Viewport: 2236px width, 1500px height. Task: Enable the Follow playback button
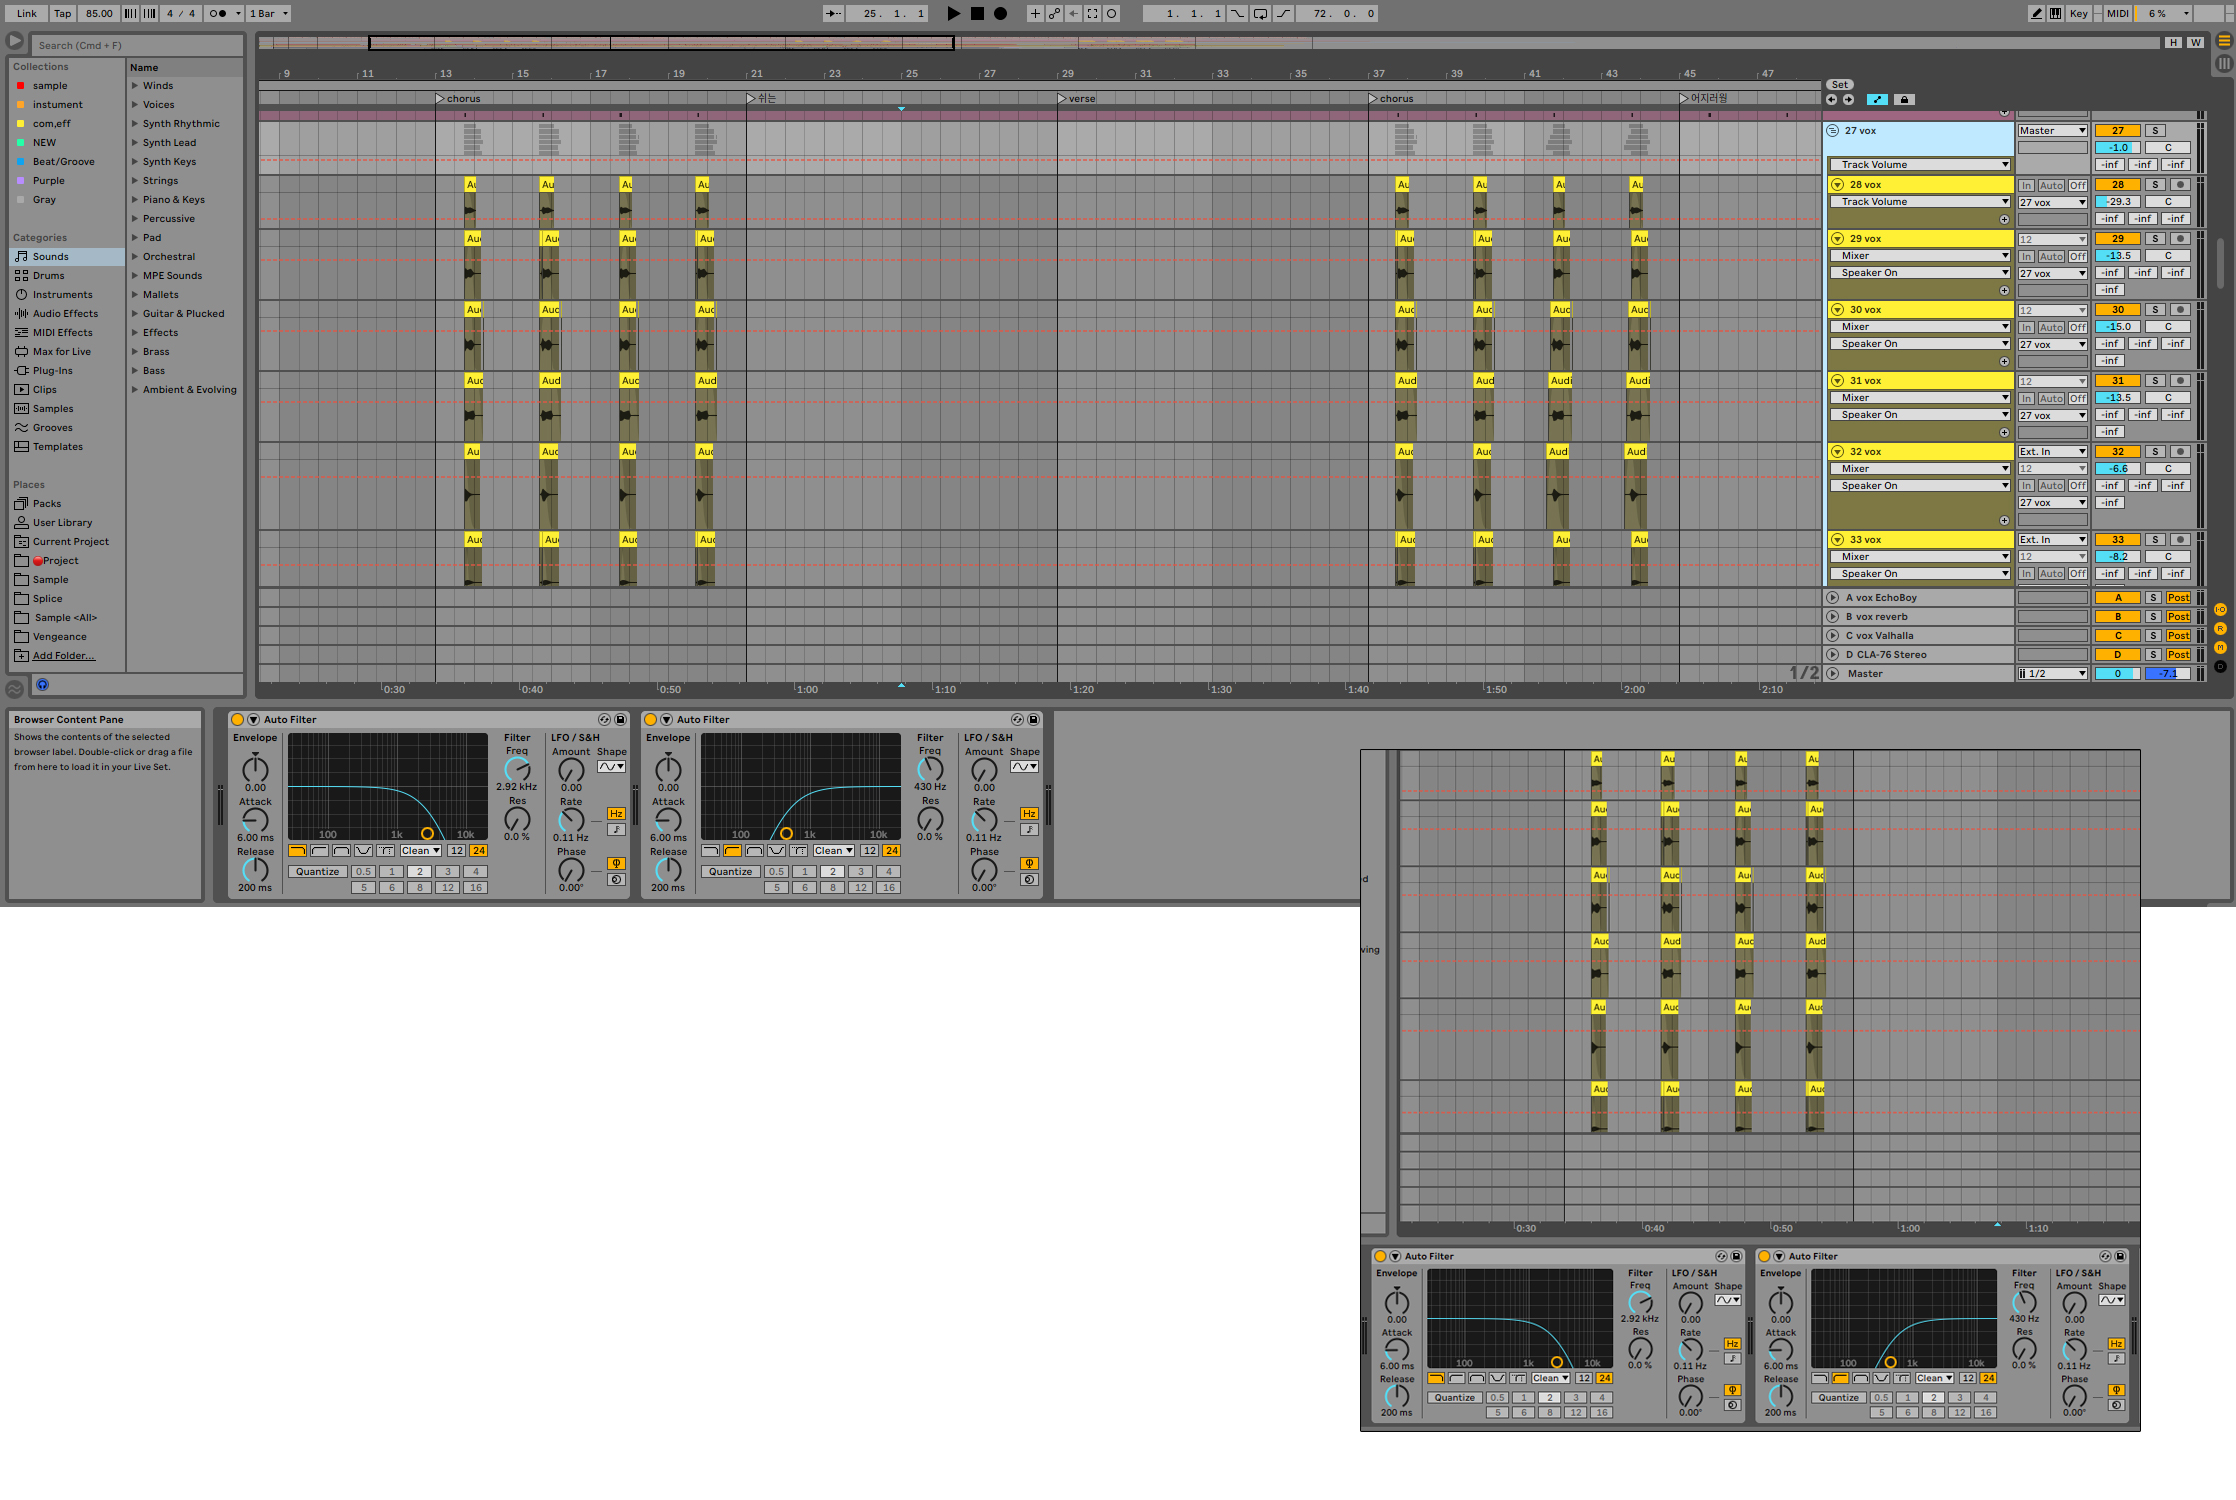click(833, 13)
